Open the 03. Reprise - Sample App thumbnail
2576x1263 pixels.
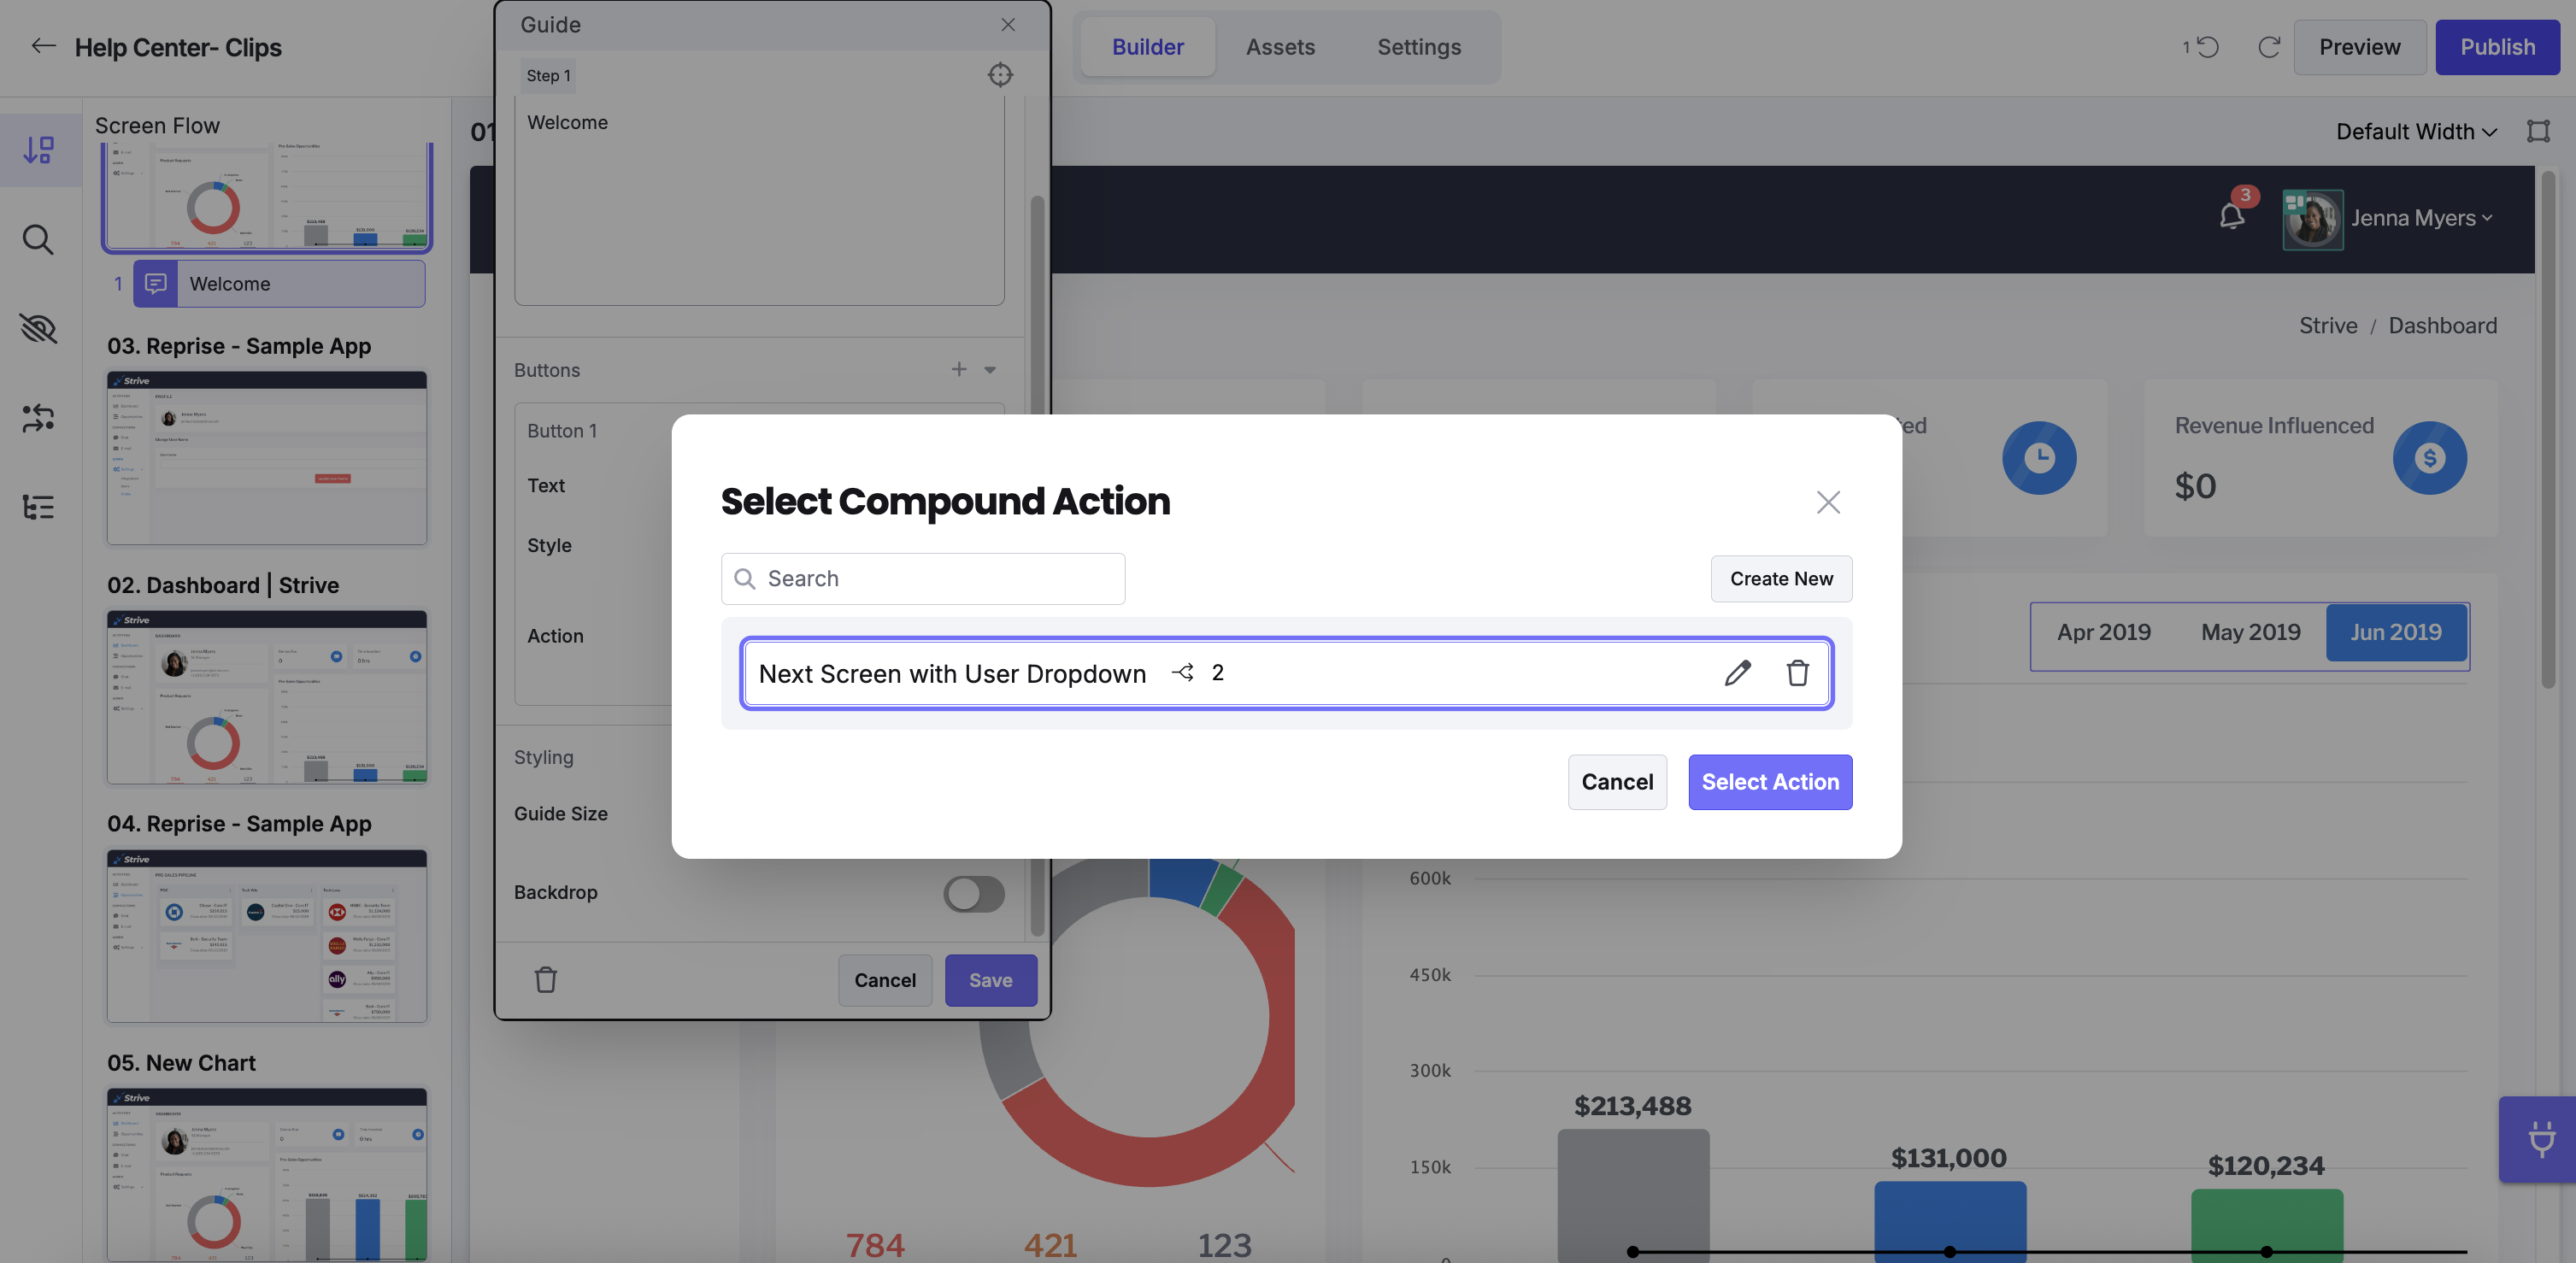267,458
